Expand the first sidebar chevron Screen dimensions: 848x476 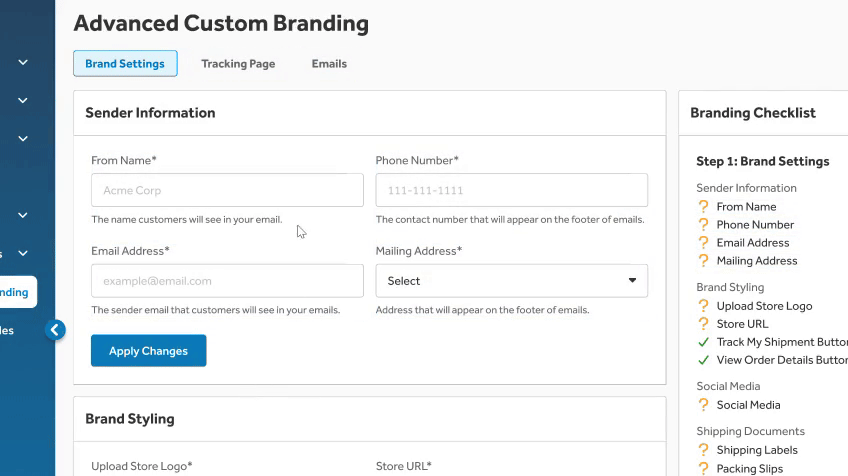tap(23, 62)
